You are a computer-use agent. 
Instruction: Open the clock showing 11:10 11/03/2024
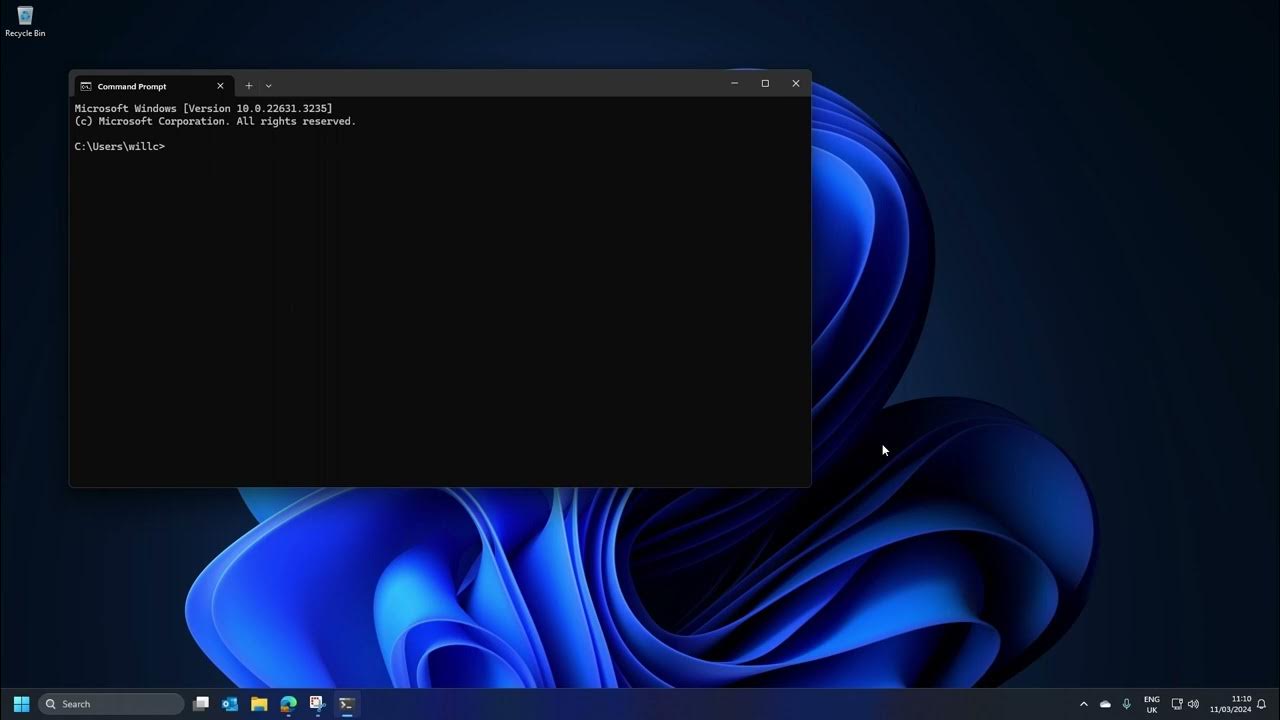pyautogui.click(x=1230, y=704)
